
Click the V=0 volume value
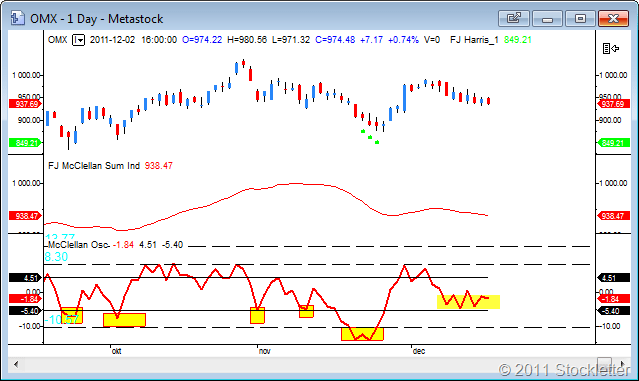point(432,40)
